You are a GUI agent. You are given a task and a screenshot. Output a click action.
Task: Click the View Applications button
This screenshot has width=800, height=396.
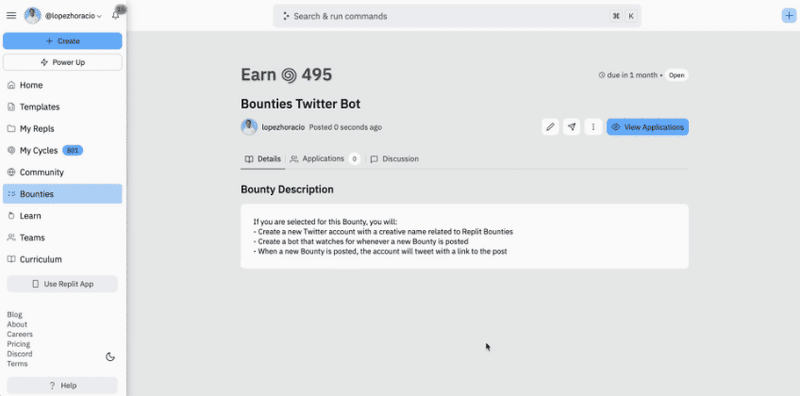[647, 127]
